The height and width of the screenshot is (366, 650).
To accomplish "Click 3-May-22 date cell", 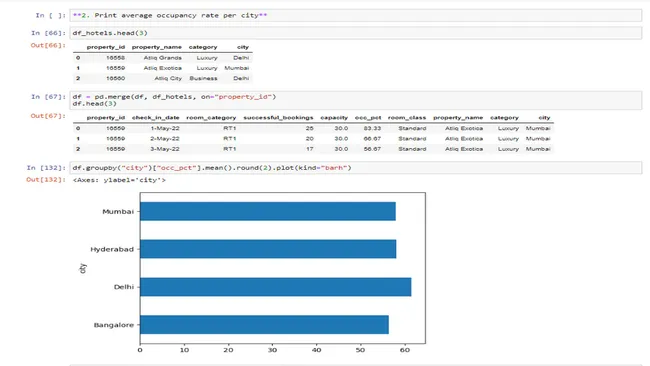I will click(x=165, y=149).
